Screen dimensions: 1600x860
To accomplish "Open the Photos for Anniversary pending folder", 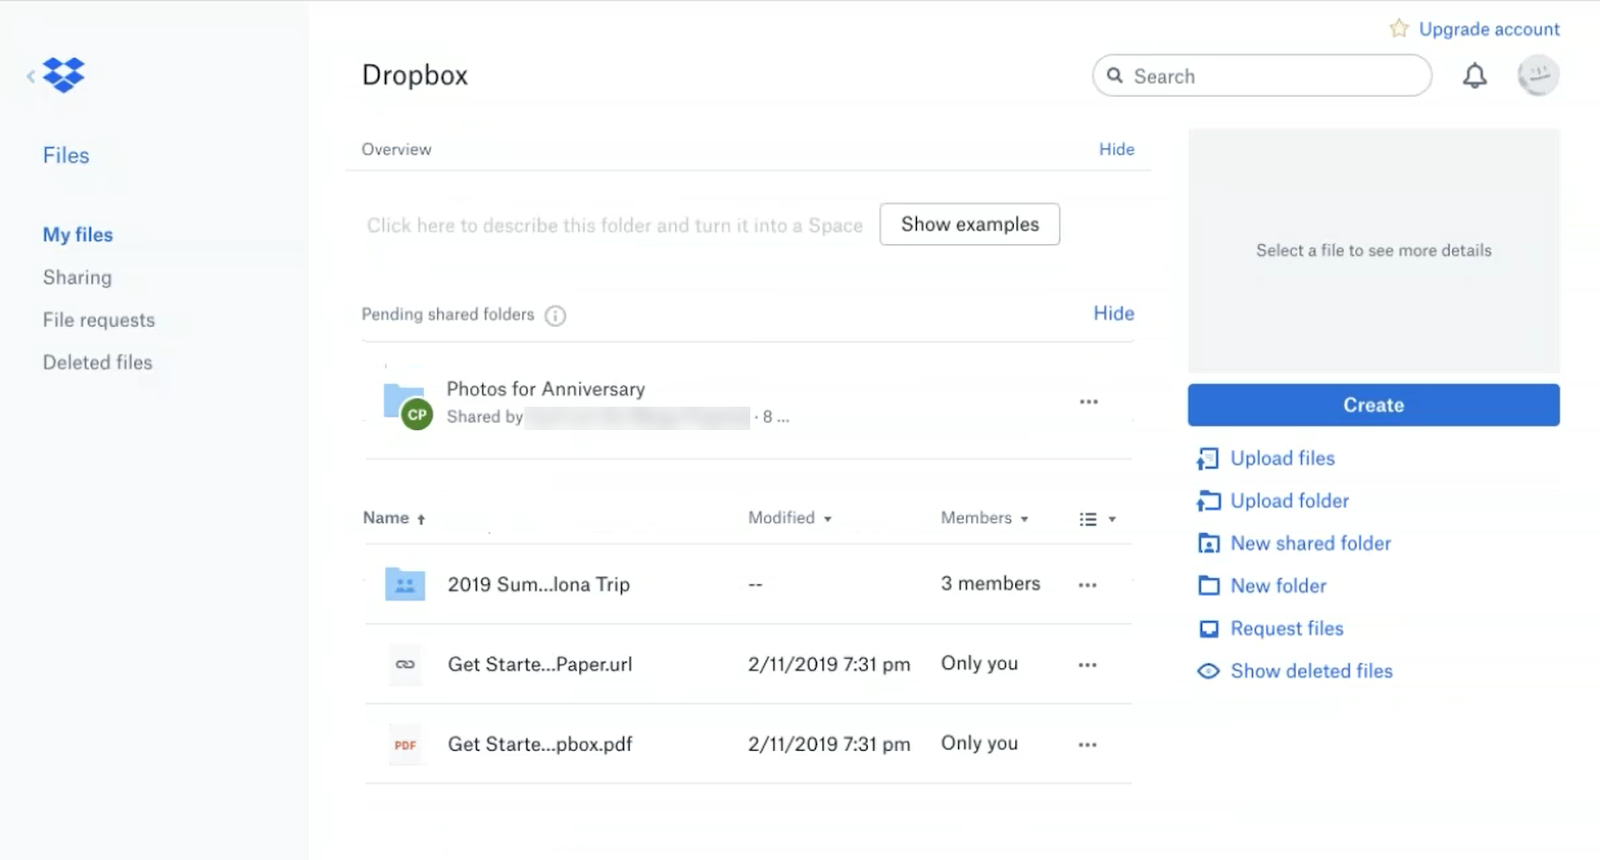I will (545, 389).
